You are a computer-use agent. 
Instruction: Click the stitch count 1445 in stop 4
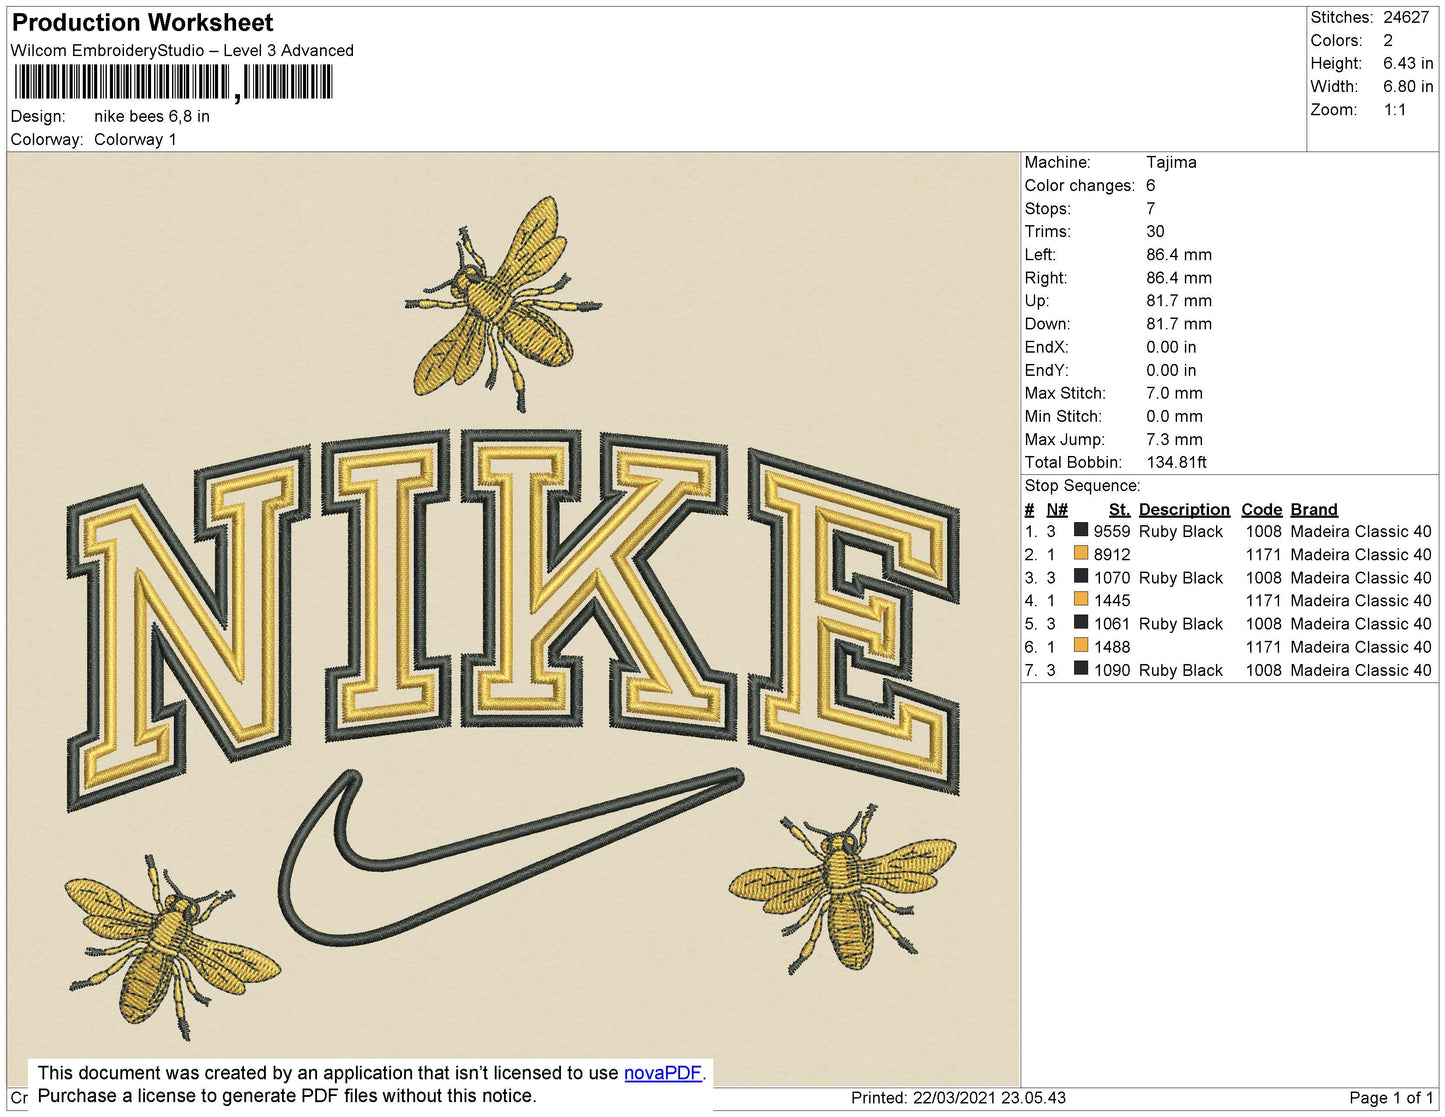1112,601
